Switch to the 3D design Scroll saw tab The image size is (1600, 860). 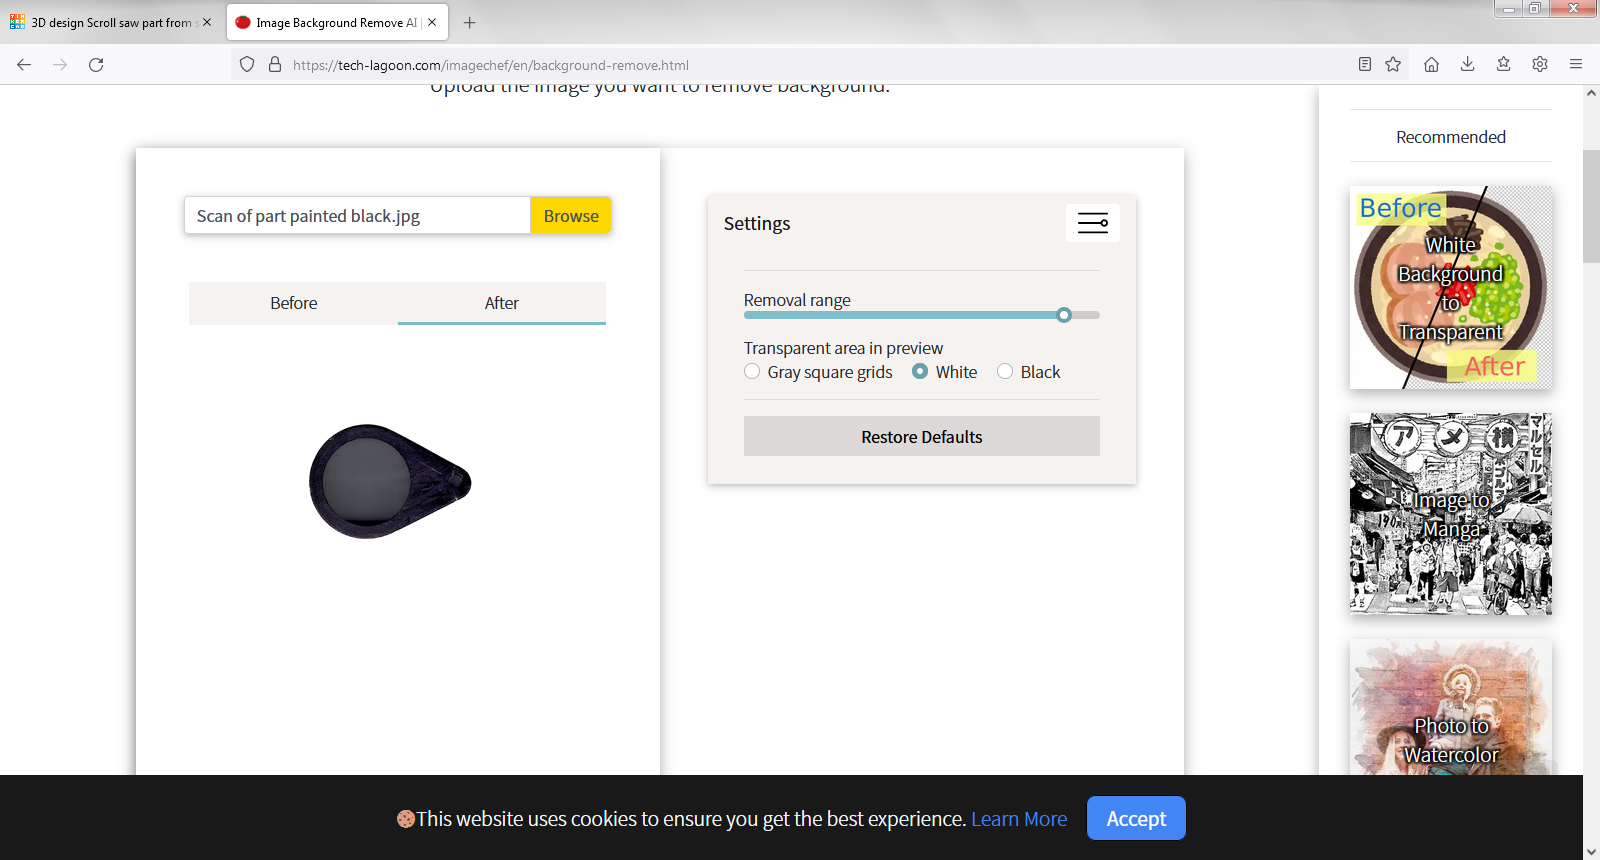click(110, 22)
